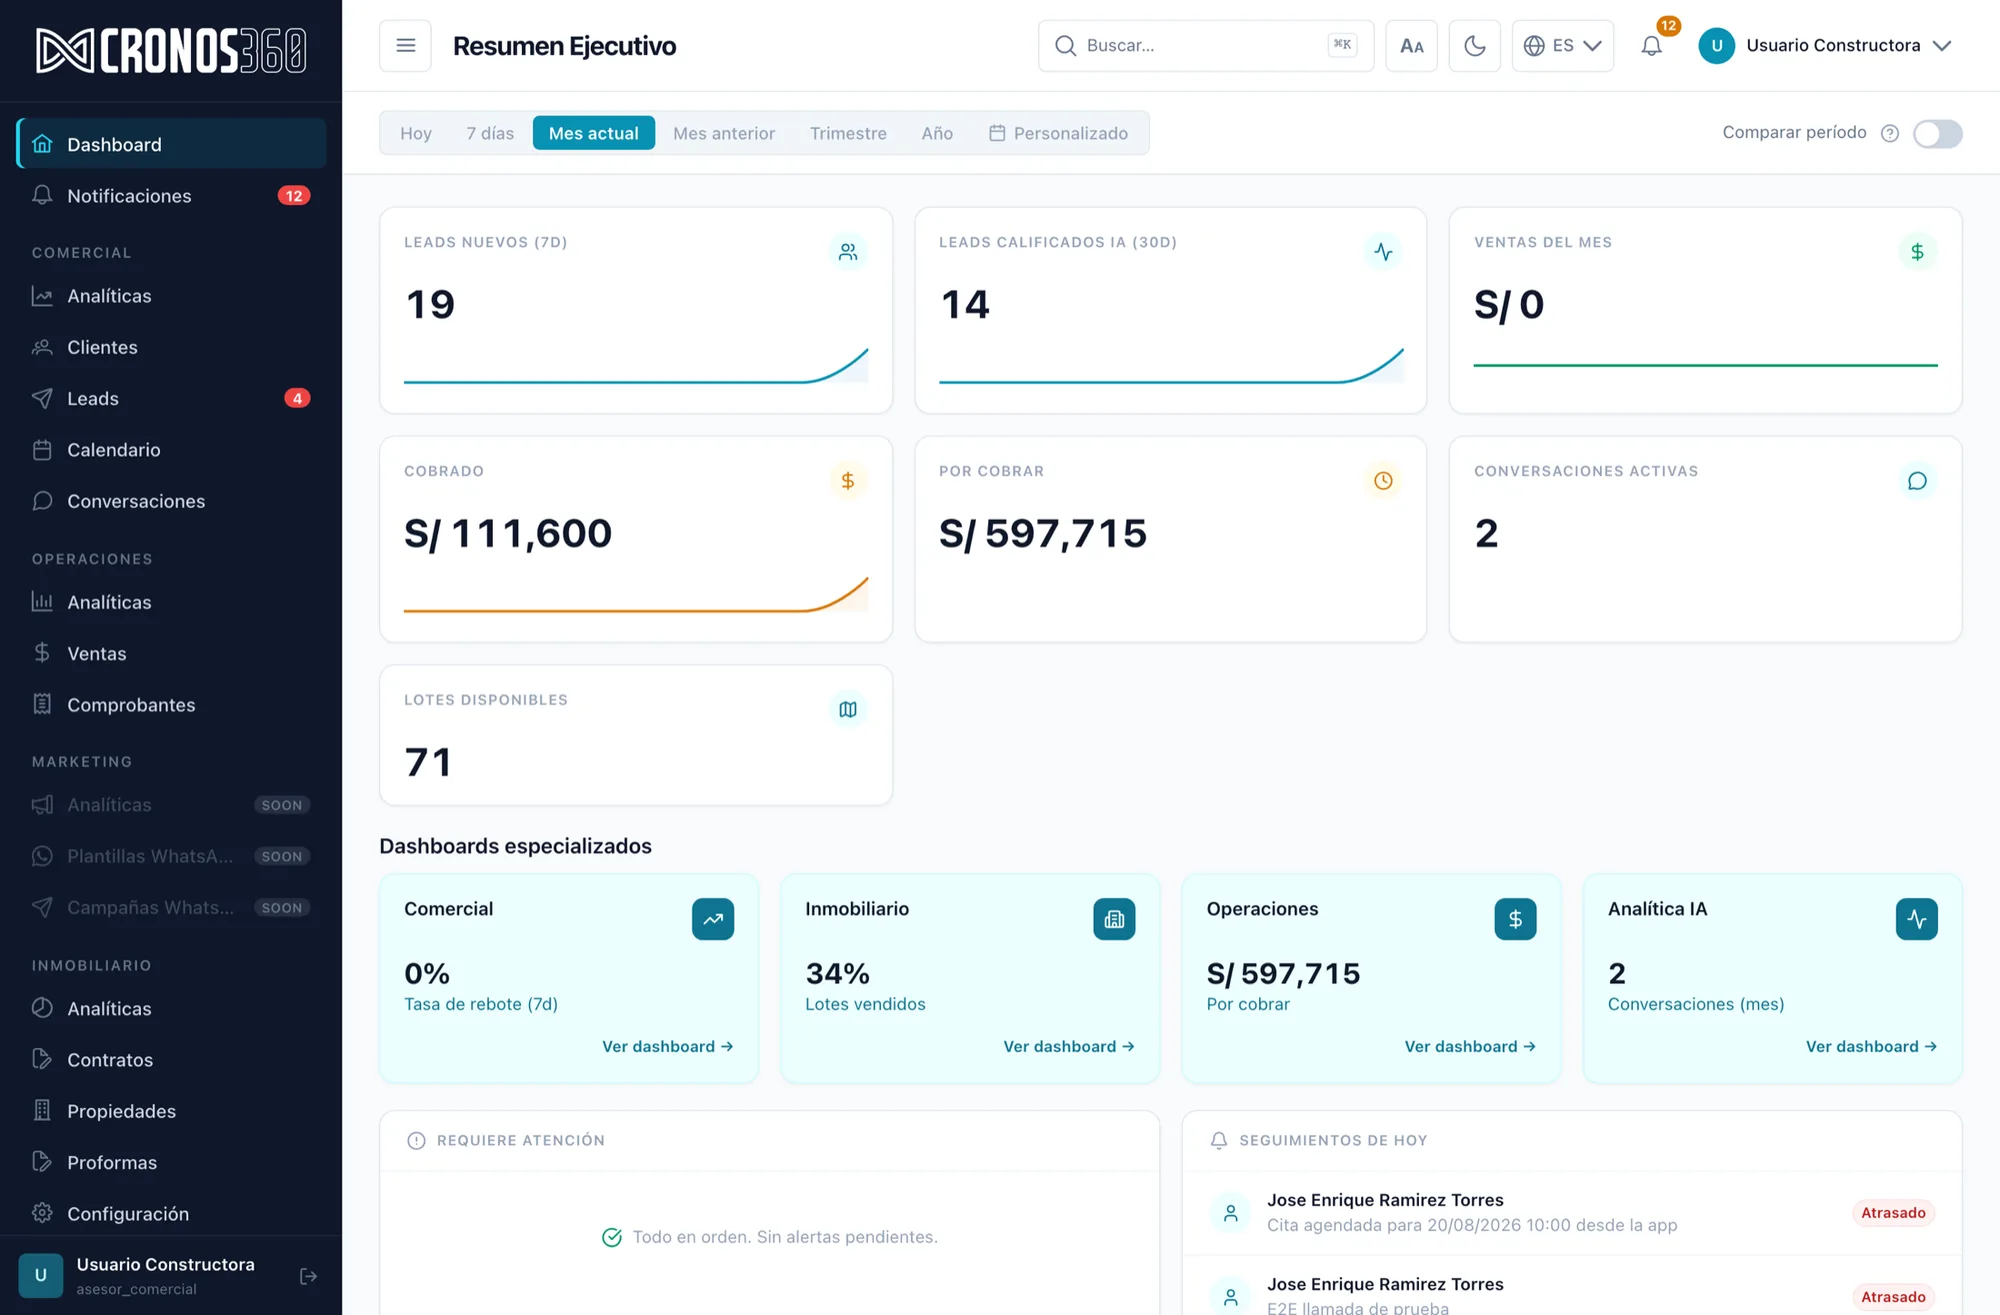Image resolution: width=2000 pixels, height=1315 pixels.
Task: Open Calendario in the sidebar
Action: [171, 450]
